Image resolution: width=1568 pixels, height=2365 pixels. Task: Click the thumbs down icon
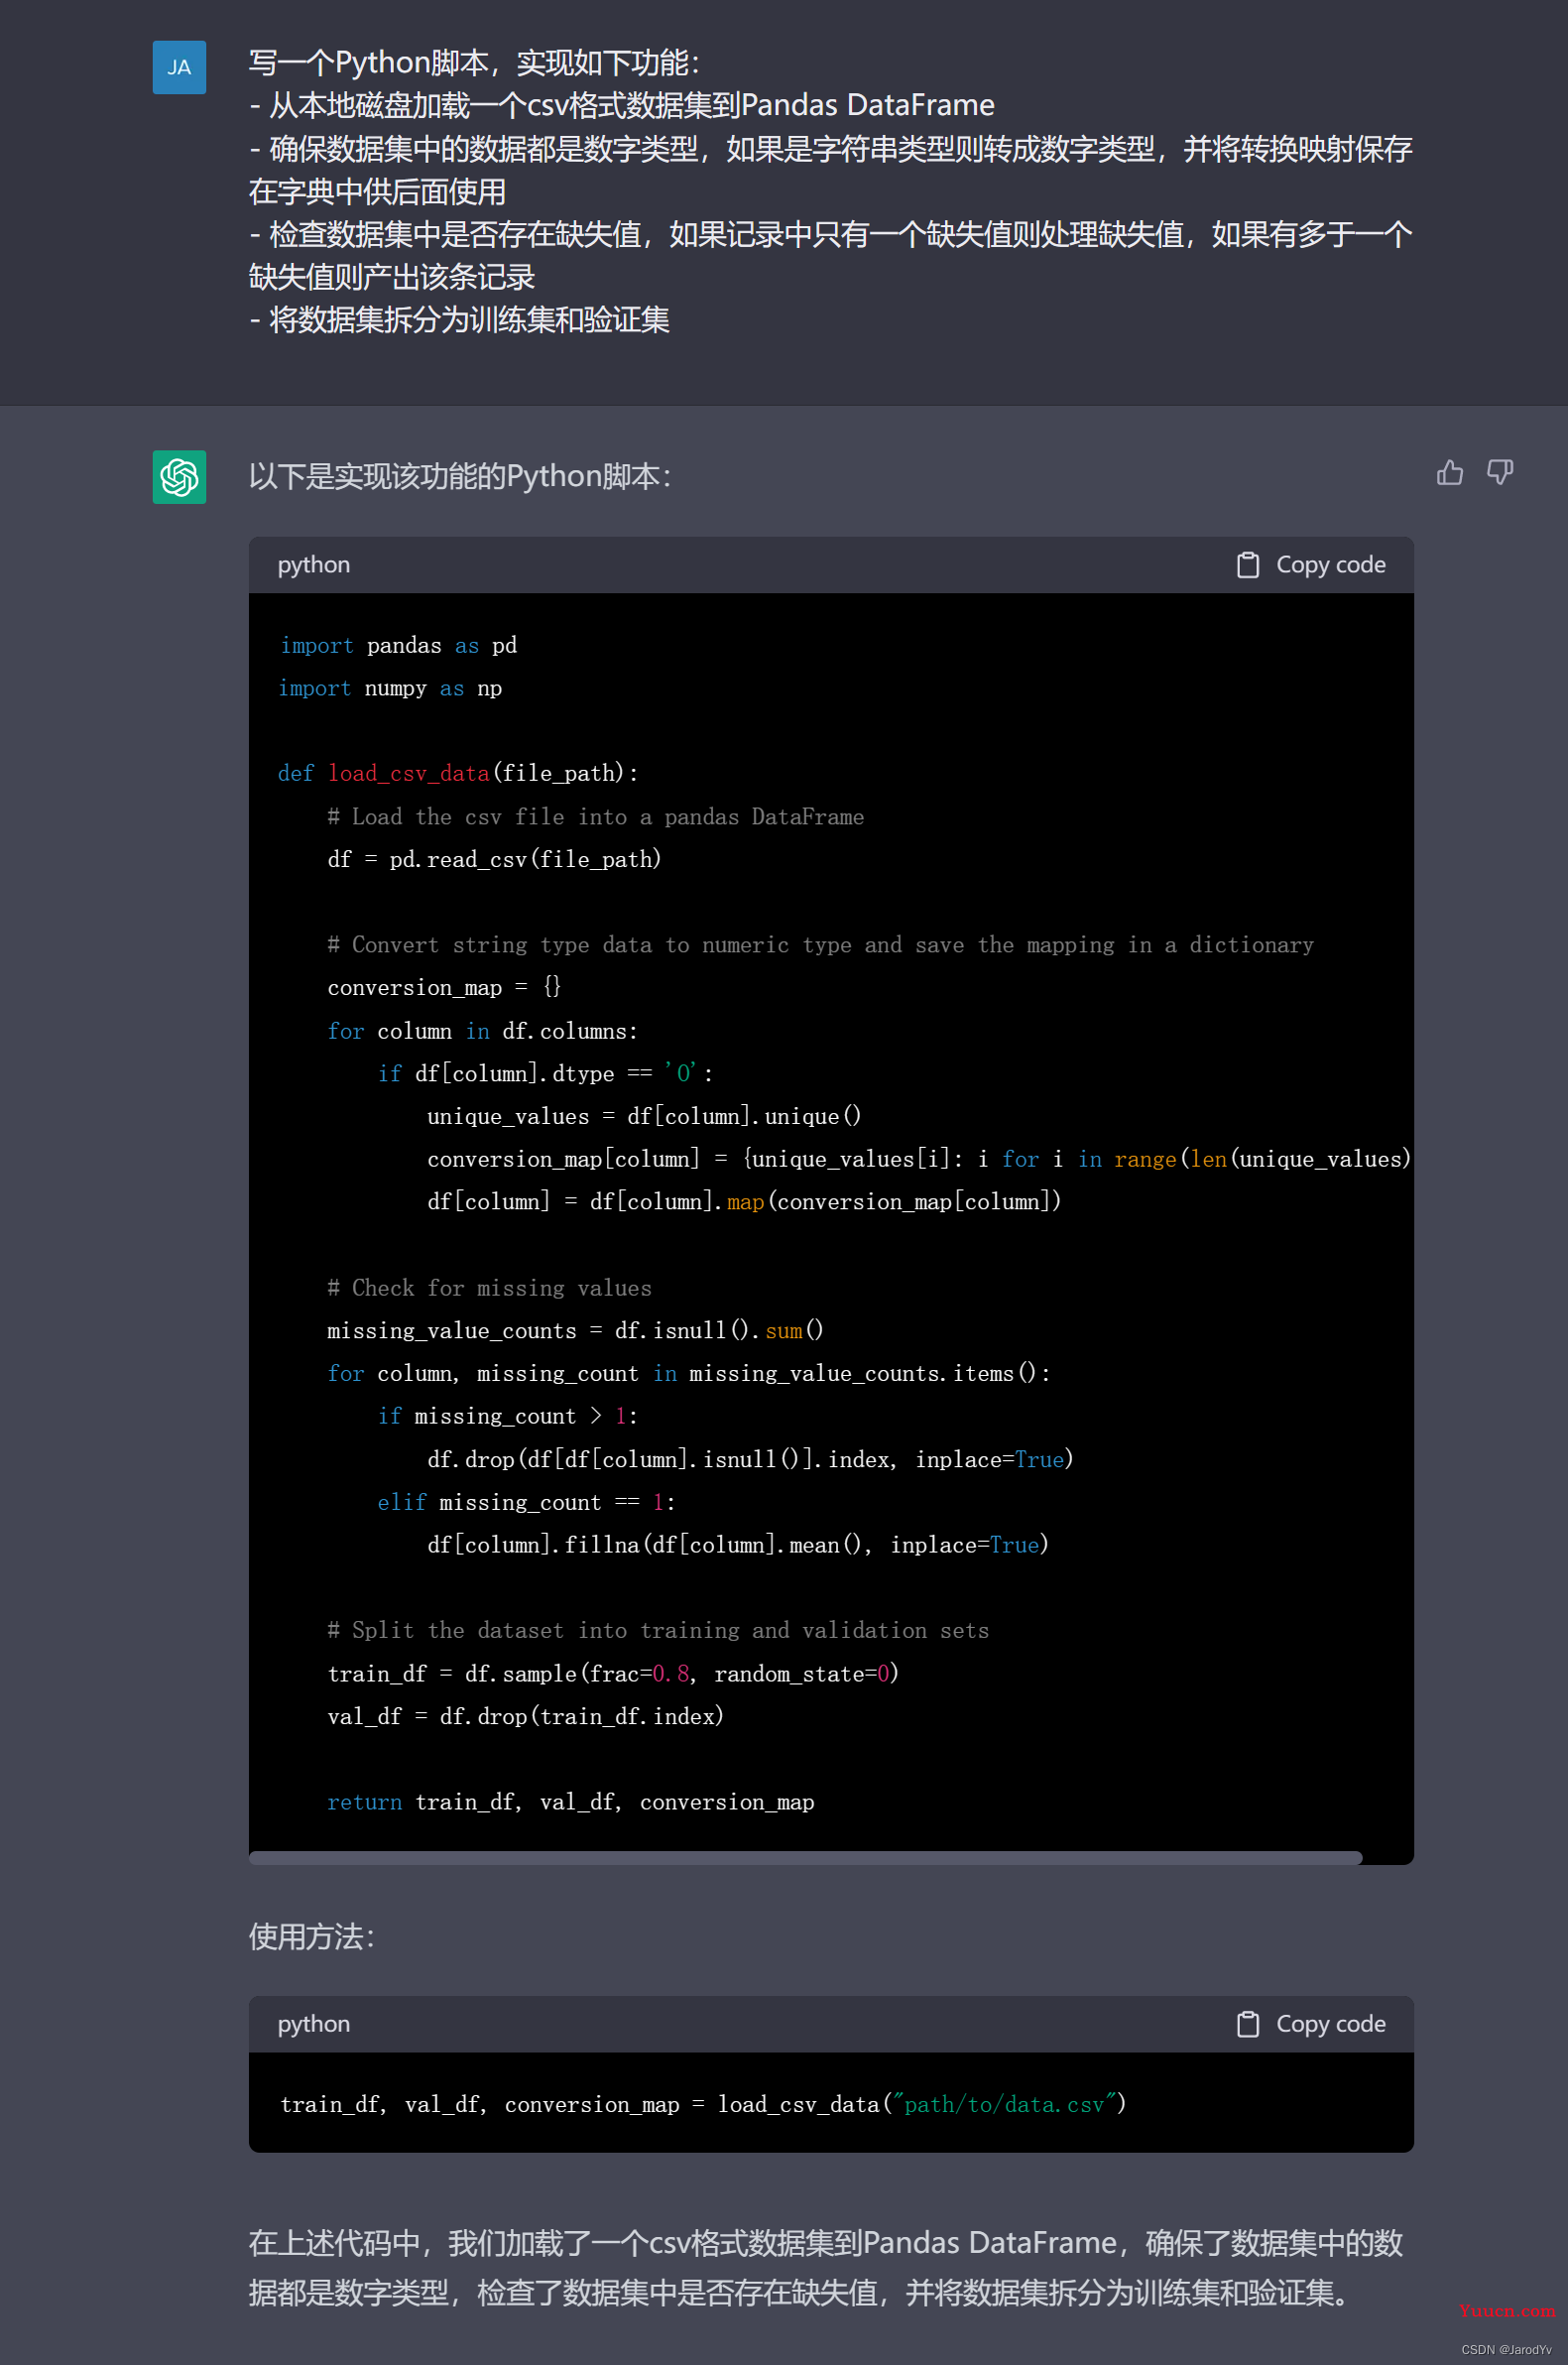(1499, 472)
